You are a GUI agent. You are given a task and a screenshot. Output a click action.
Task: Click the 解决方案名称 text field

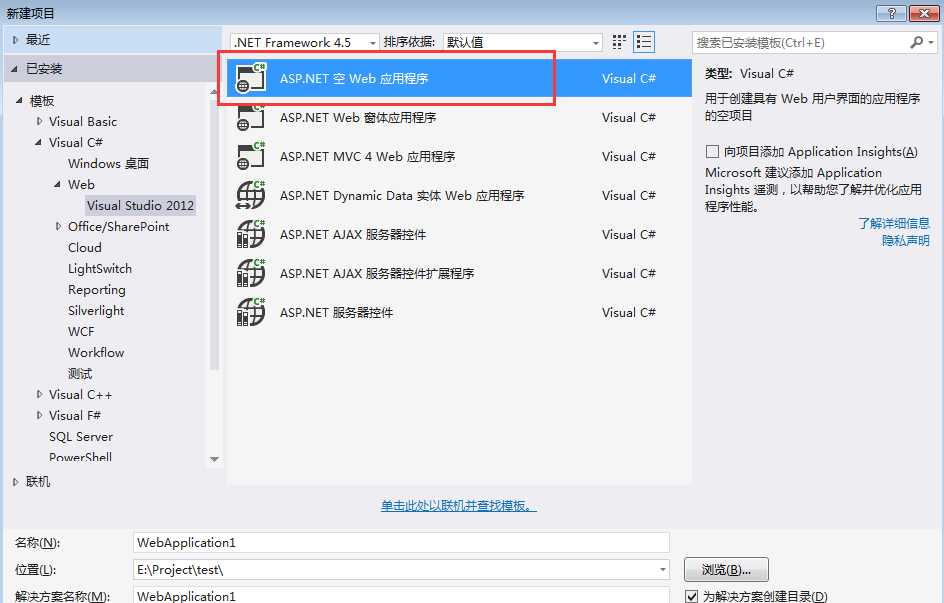click(401, 595)
